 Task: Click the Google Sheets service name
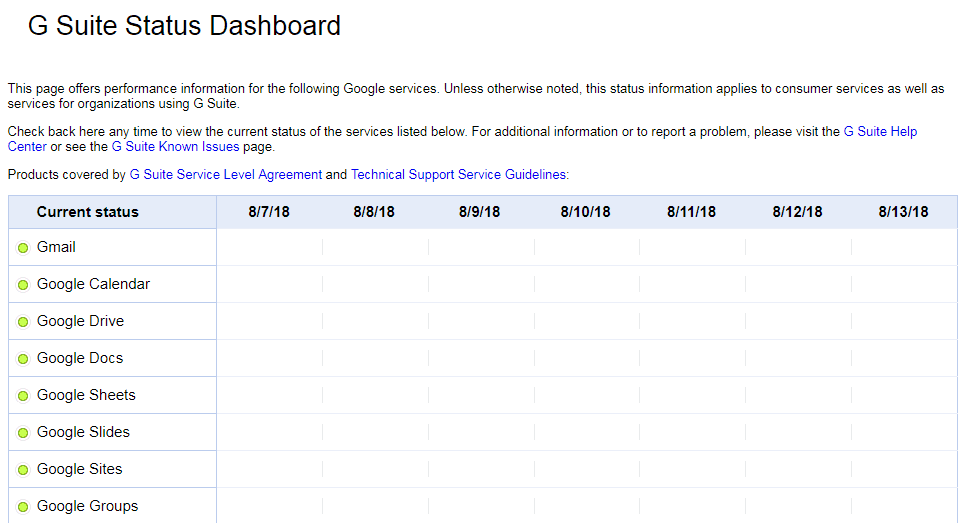(x=86, y=395)
